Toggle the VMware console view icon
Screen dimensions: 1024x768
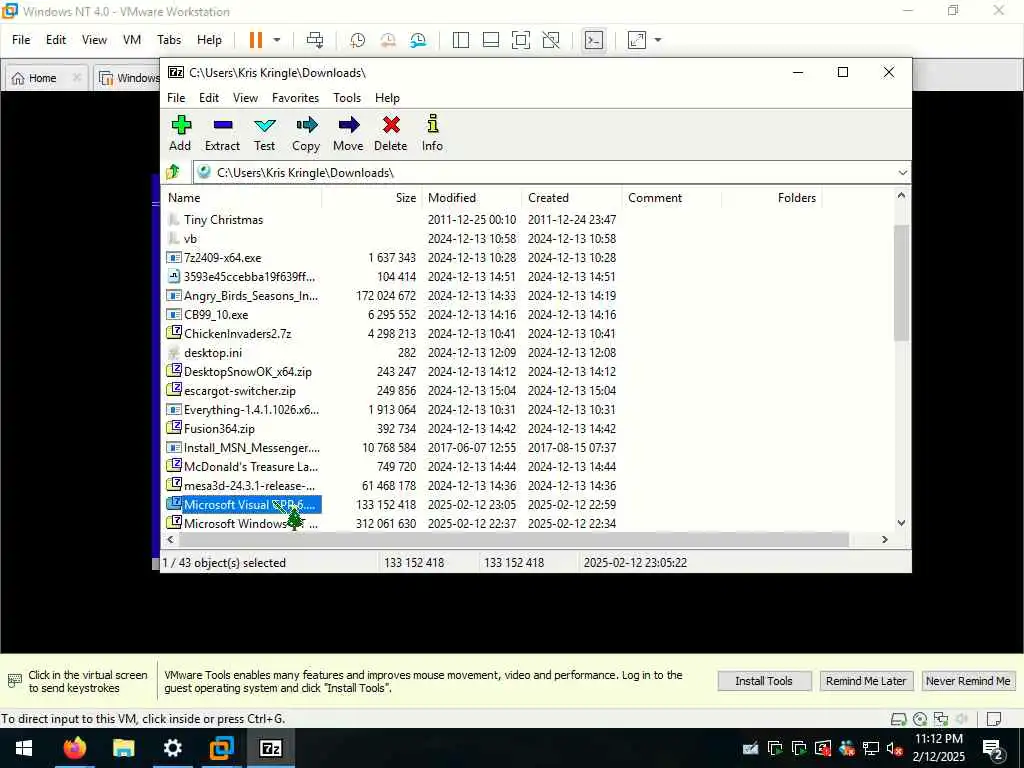point(594,40)
